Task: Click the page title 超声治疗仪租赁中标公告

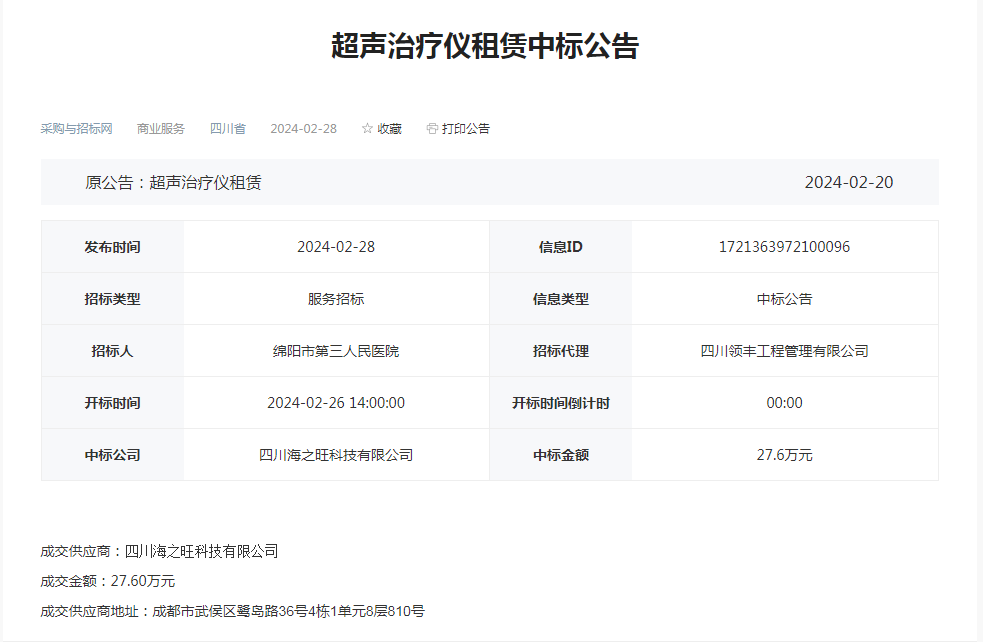Action: 485,46
